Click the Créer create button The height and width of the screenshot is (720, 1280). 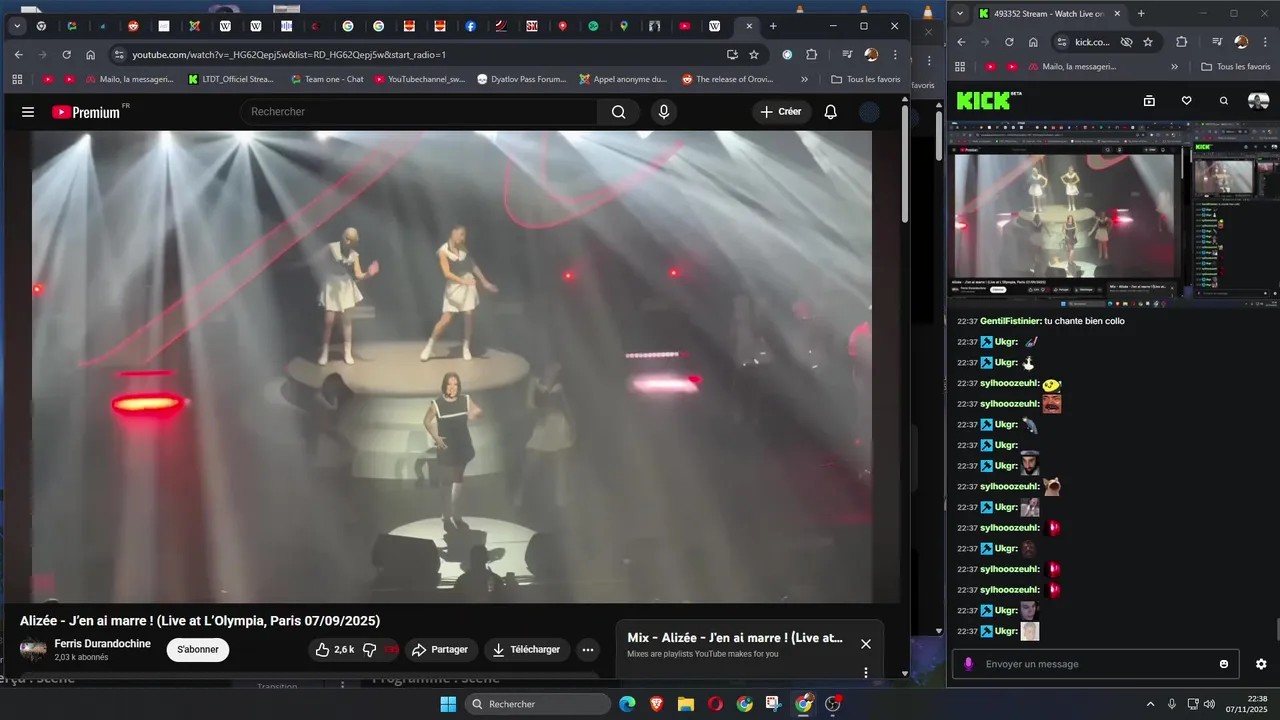[781, 112]
